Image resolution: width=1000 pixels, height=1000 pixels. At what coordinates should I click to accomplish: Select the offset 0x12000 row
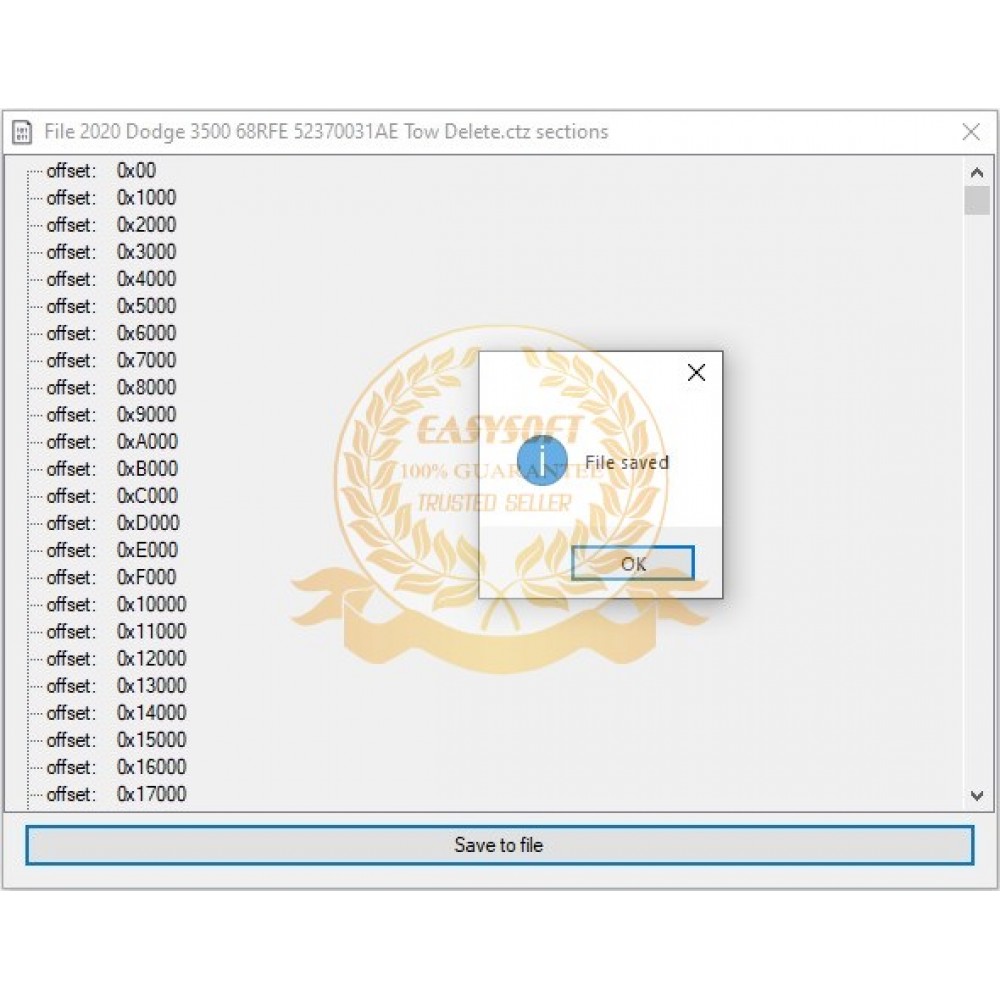[x=117, y=659]
